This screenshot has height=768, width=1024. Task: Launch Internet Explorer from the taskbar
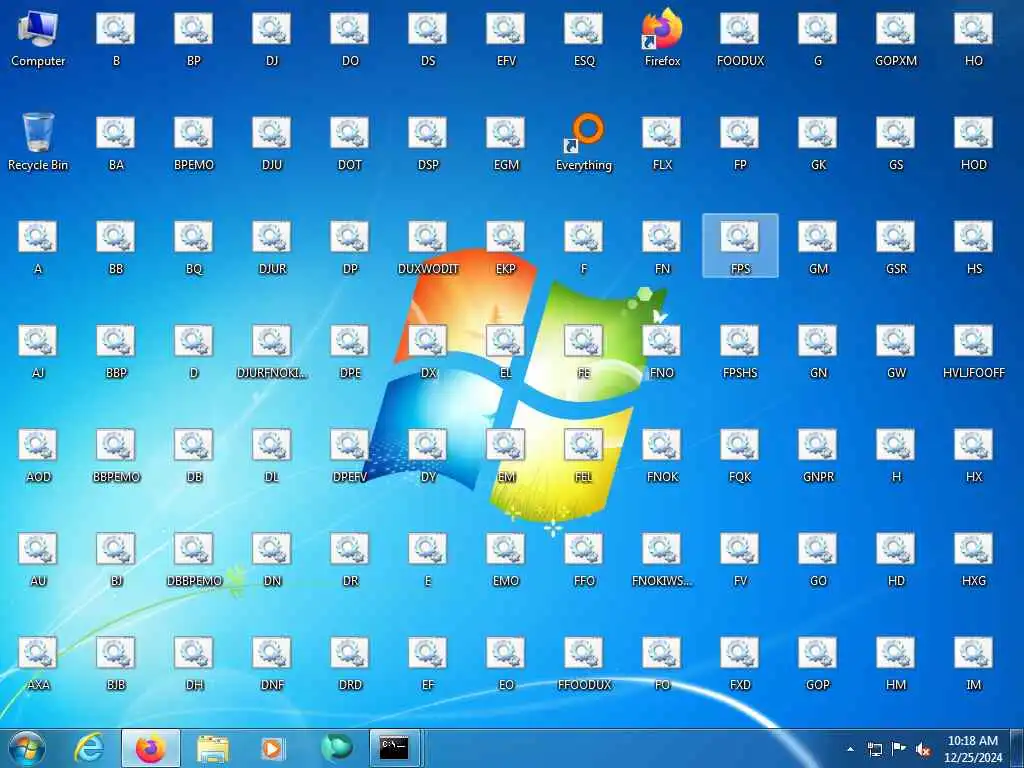(x=89, y=748)
